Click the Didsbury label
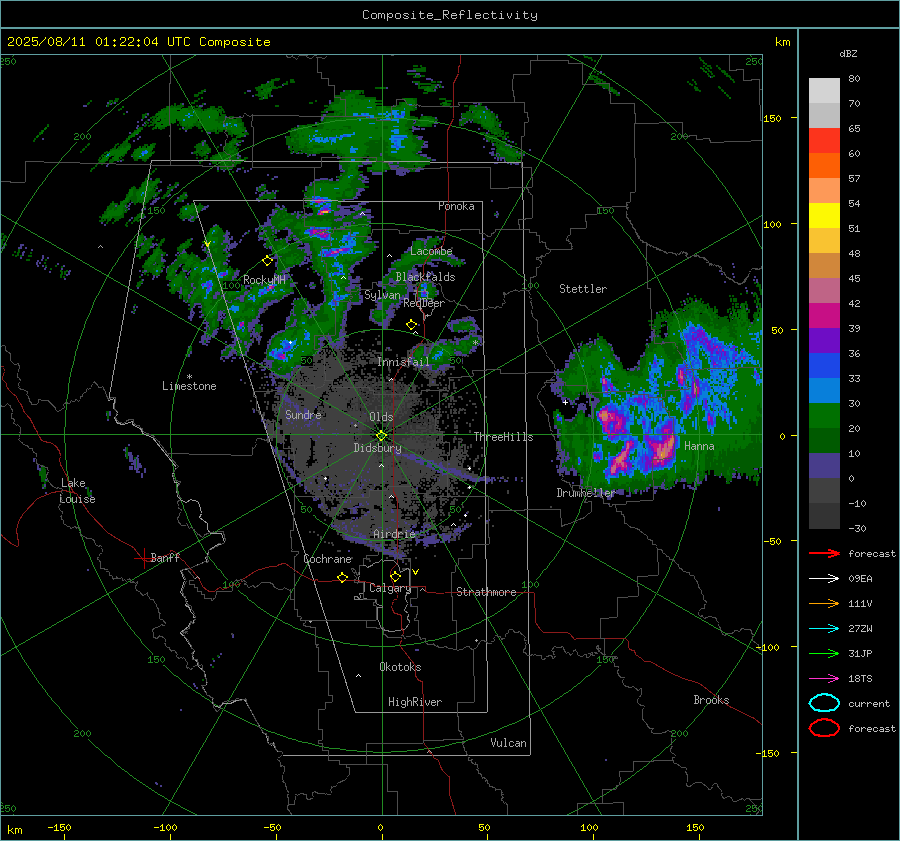 (x=377, y=448)
